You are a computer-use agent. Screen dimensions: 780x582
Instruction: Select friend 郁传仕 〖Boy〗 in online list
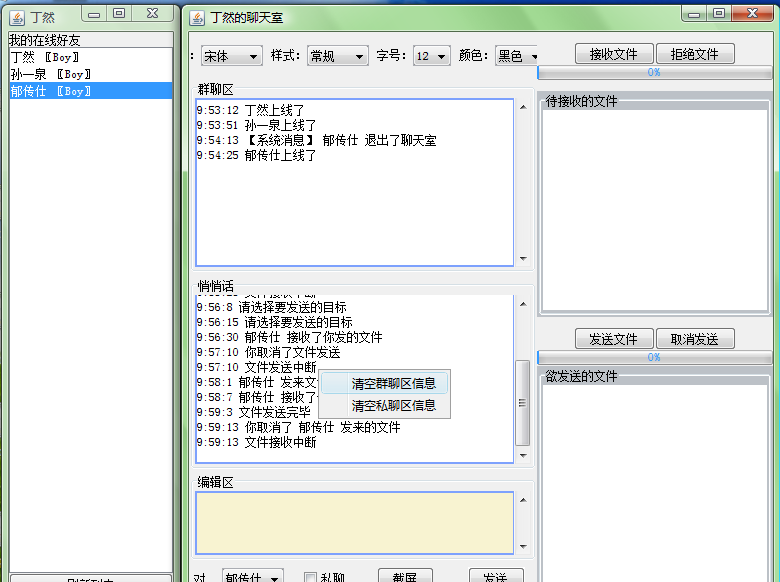click(91, 91)
